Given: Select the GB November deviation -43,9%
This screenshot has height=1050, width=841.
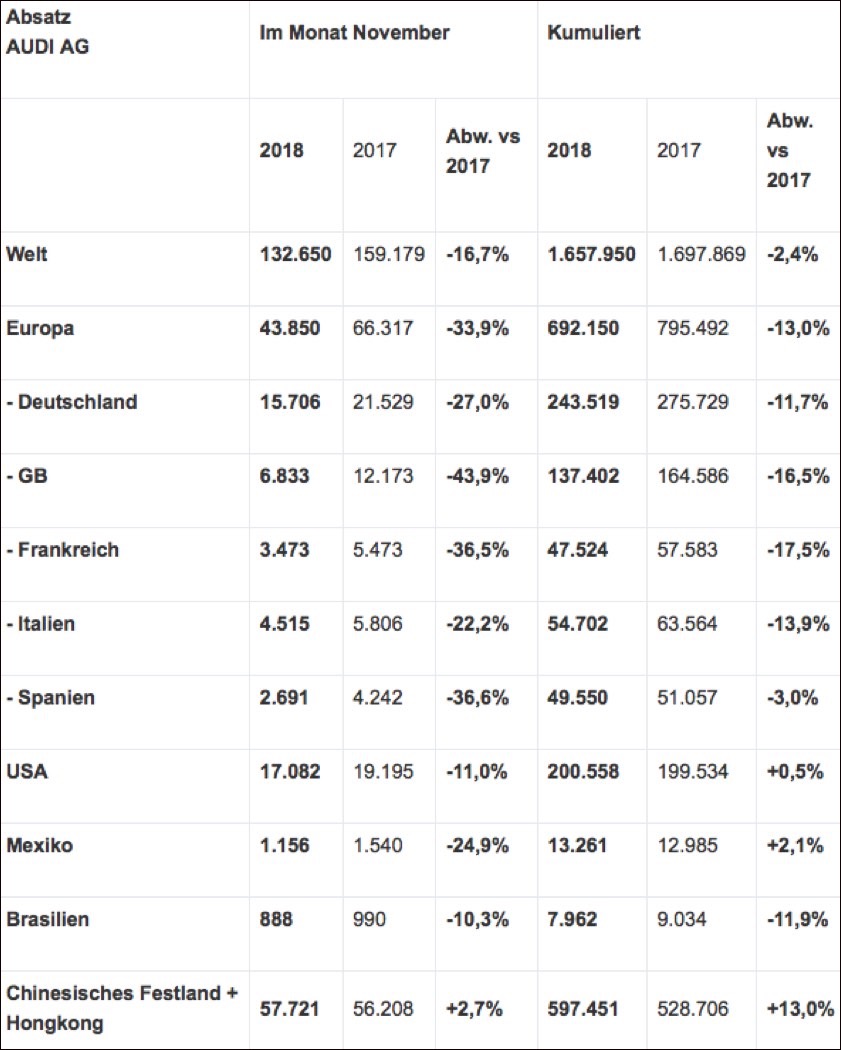Looking at the screenshot, I should [477, 476].
